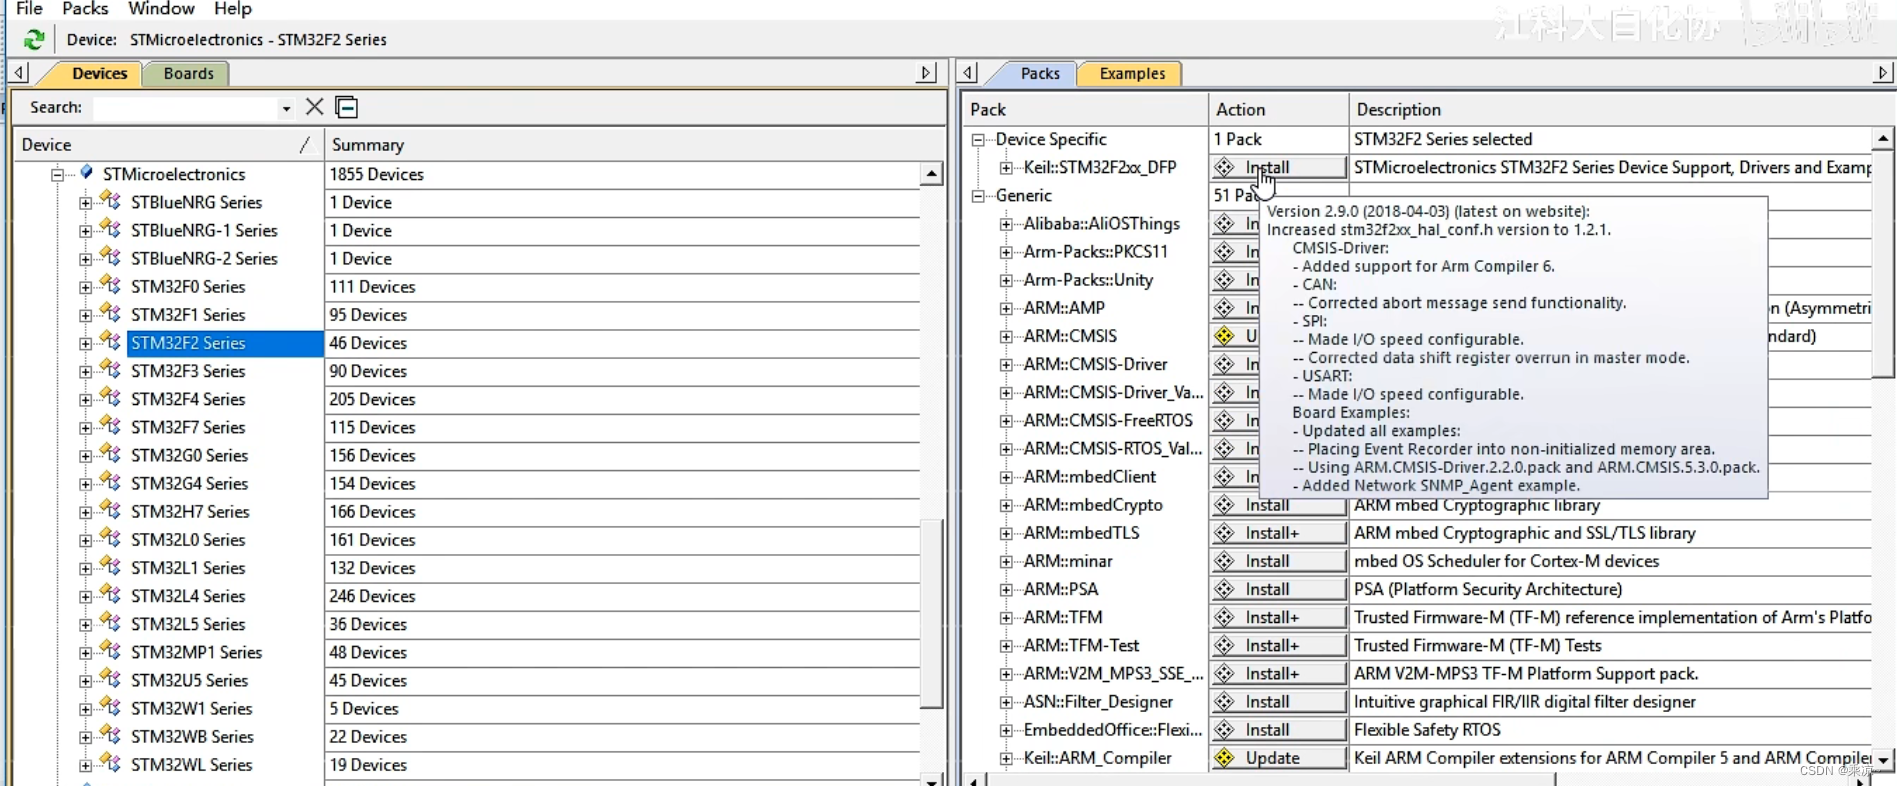Select the Arm-Packs::Unity pack row
This screenshot has height=786, width=1897.
pyautogui.click(x=1088, y=280)
